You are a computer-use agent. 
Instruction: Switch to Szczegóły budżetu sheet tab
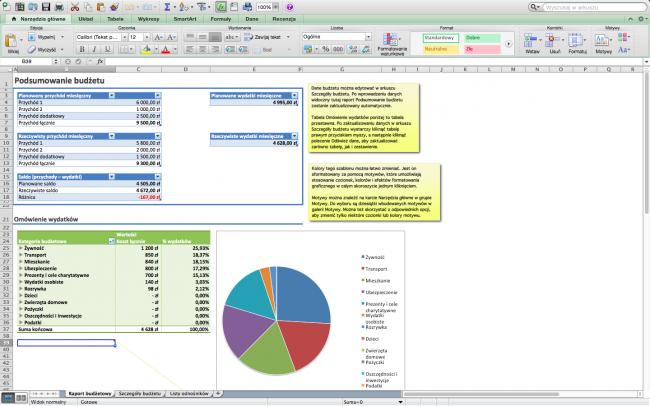tap(140, 393)
